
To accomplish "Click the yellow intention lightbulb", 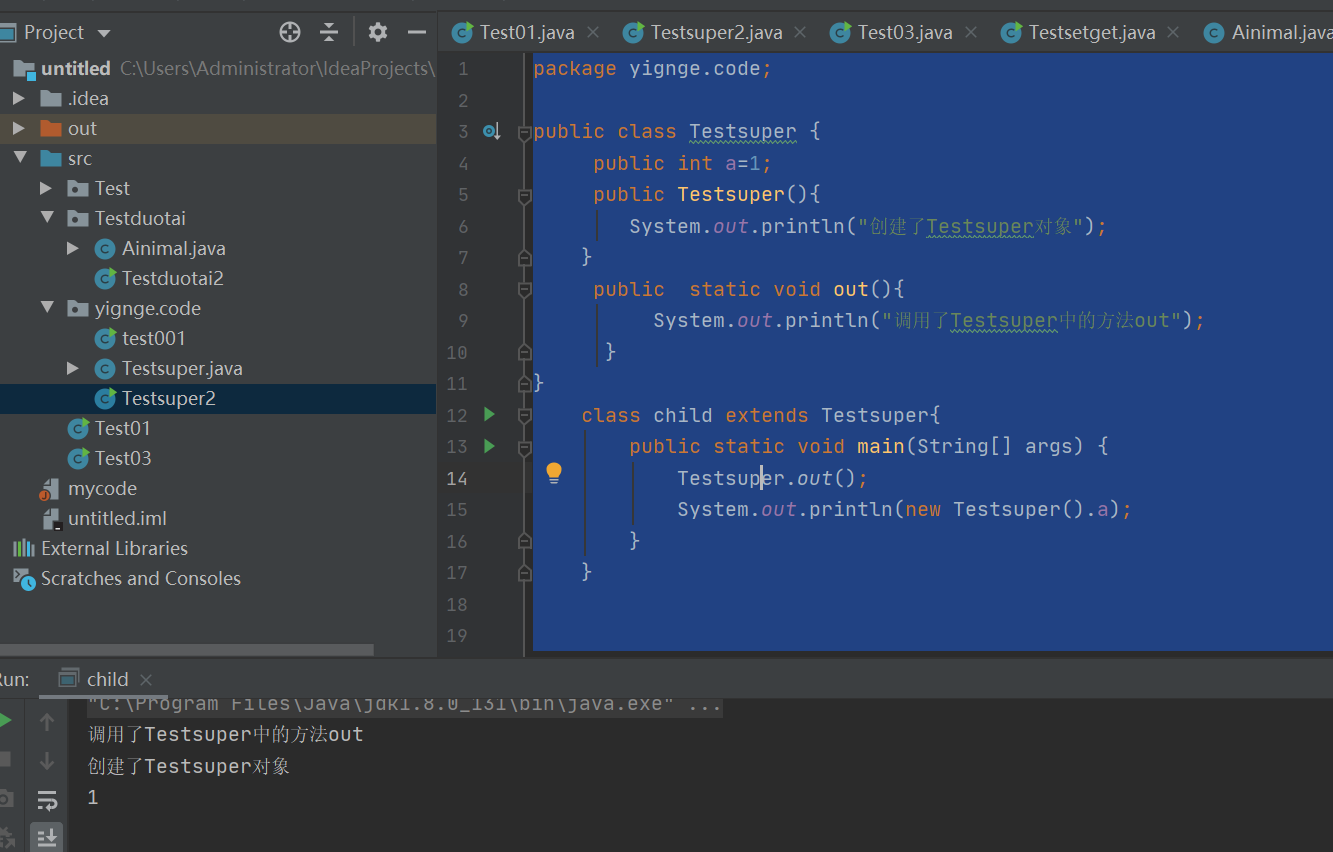I will [554, 474].
